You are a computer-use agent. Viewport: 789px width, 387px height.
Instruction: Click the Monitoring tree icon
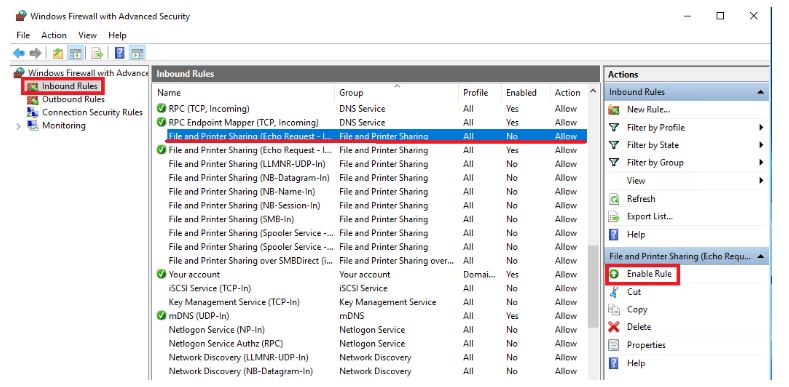33,125
